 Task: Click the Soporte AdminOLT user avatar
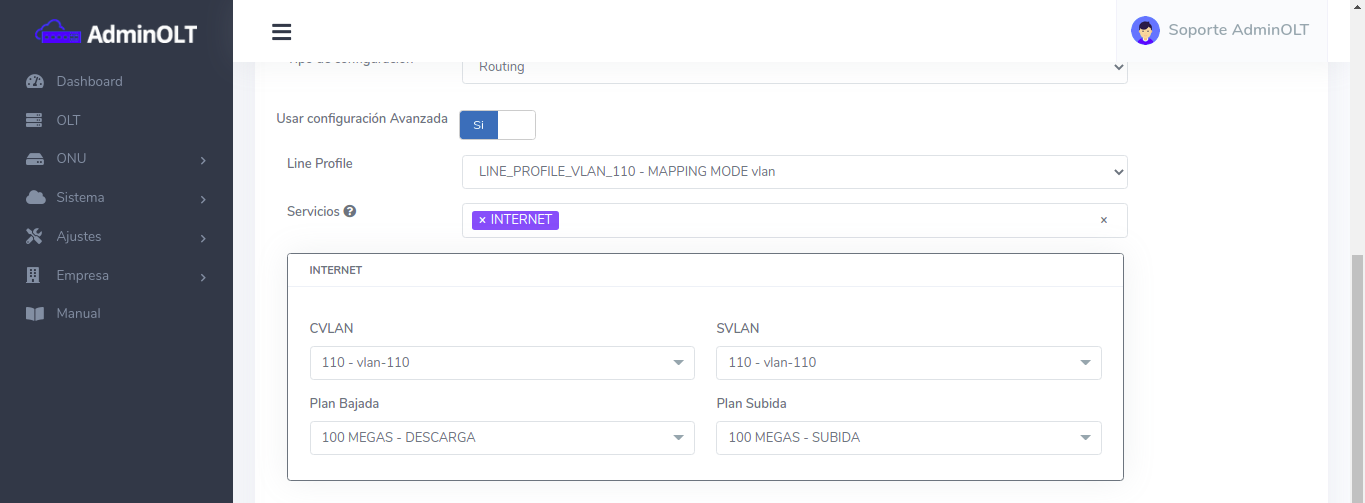1145,30
